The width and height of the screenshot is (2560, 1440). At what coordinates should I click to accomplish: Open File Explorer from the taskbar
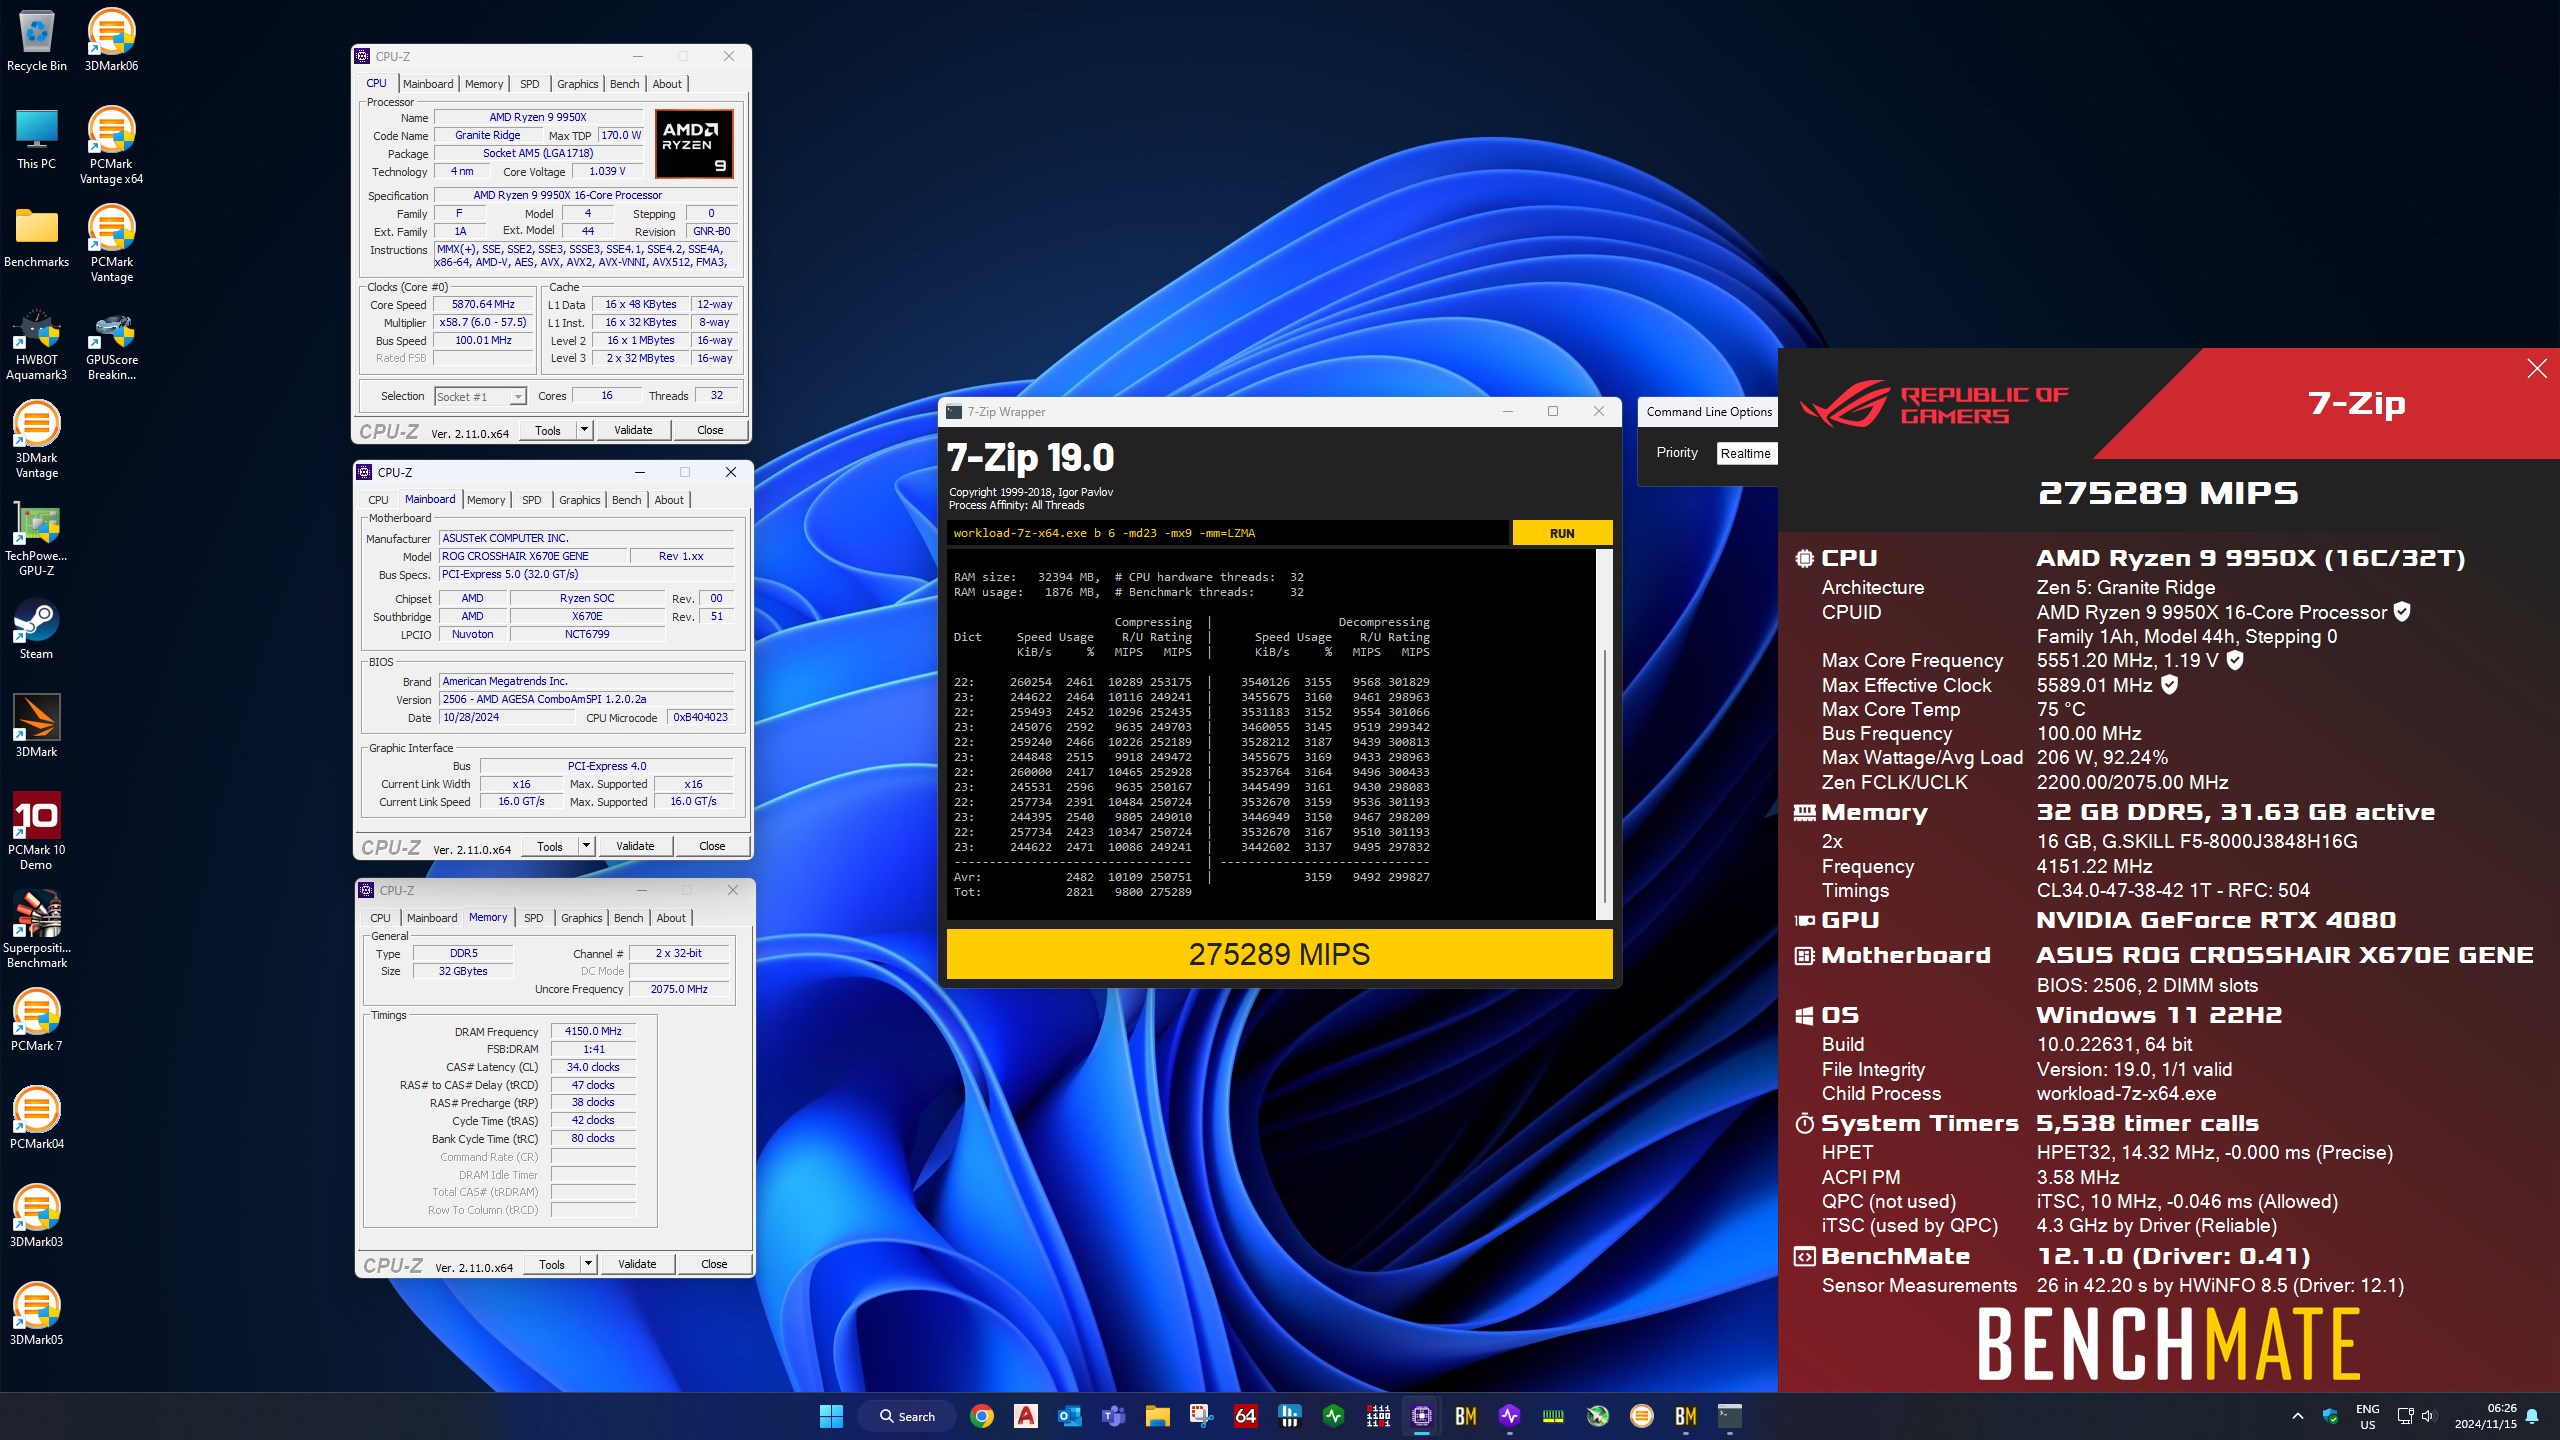(x=1158, y=1416)
